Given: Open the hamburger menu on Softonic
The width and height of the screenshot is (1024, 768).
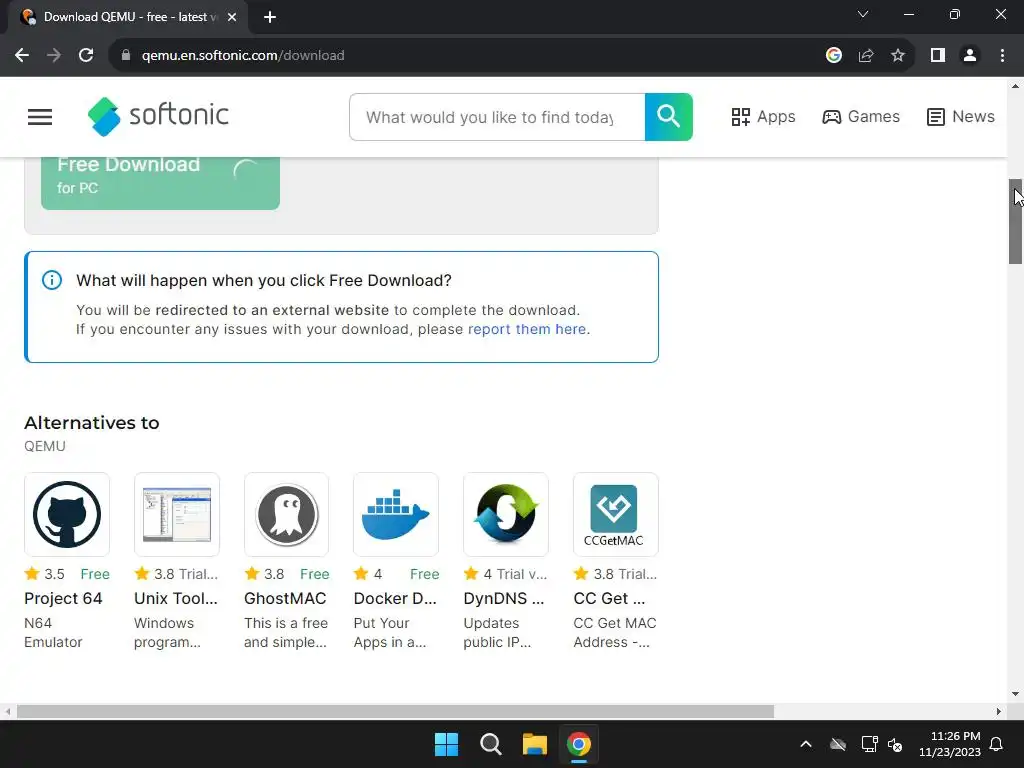Looking at the screenshot, I should click(x=40, y=117).
